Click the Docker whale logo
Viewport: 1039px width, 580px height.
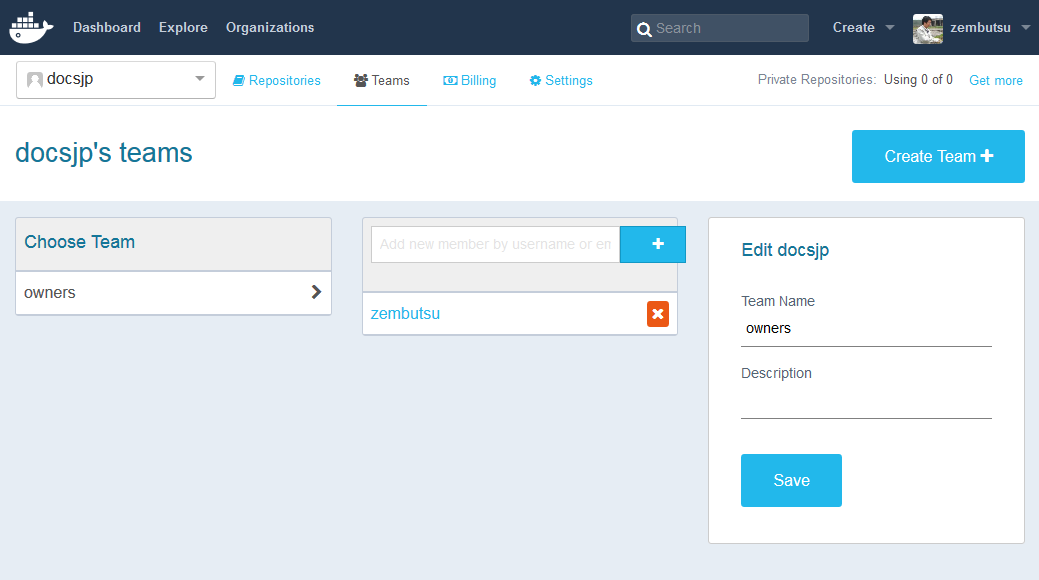point(31,27)
